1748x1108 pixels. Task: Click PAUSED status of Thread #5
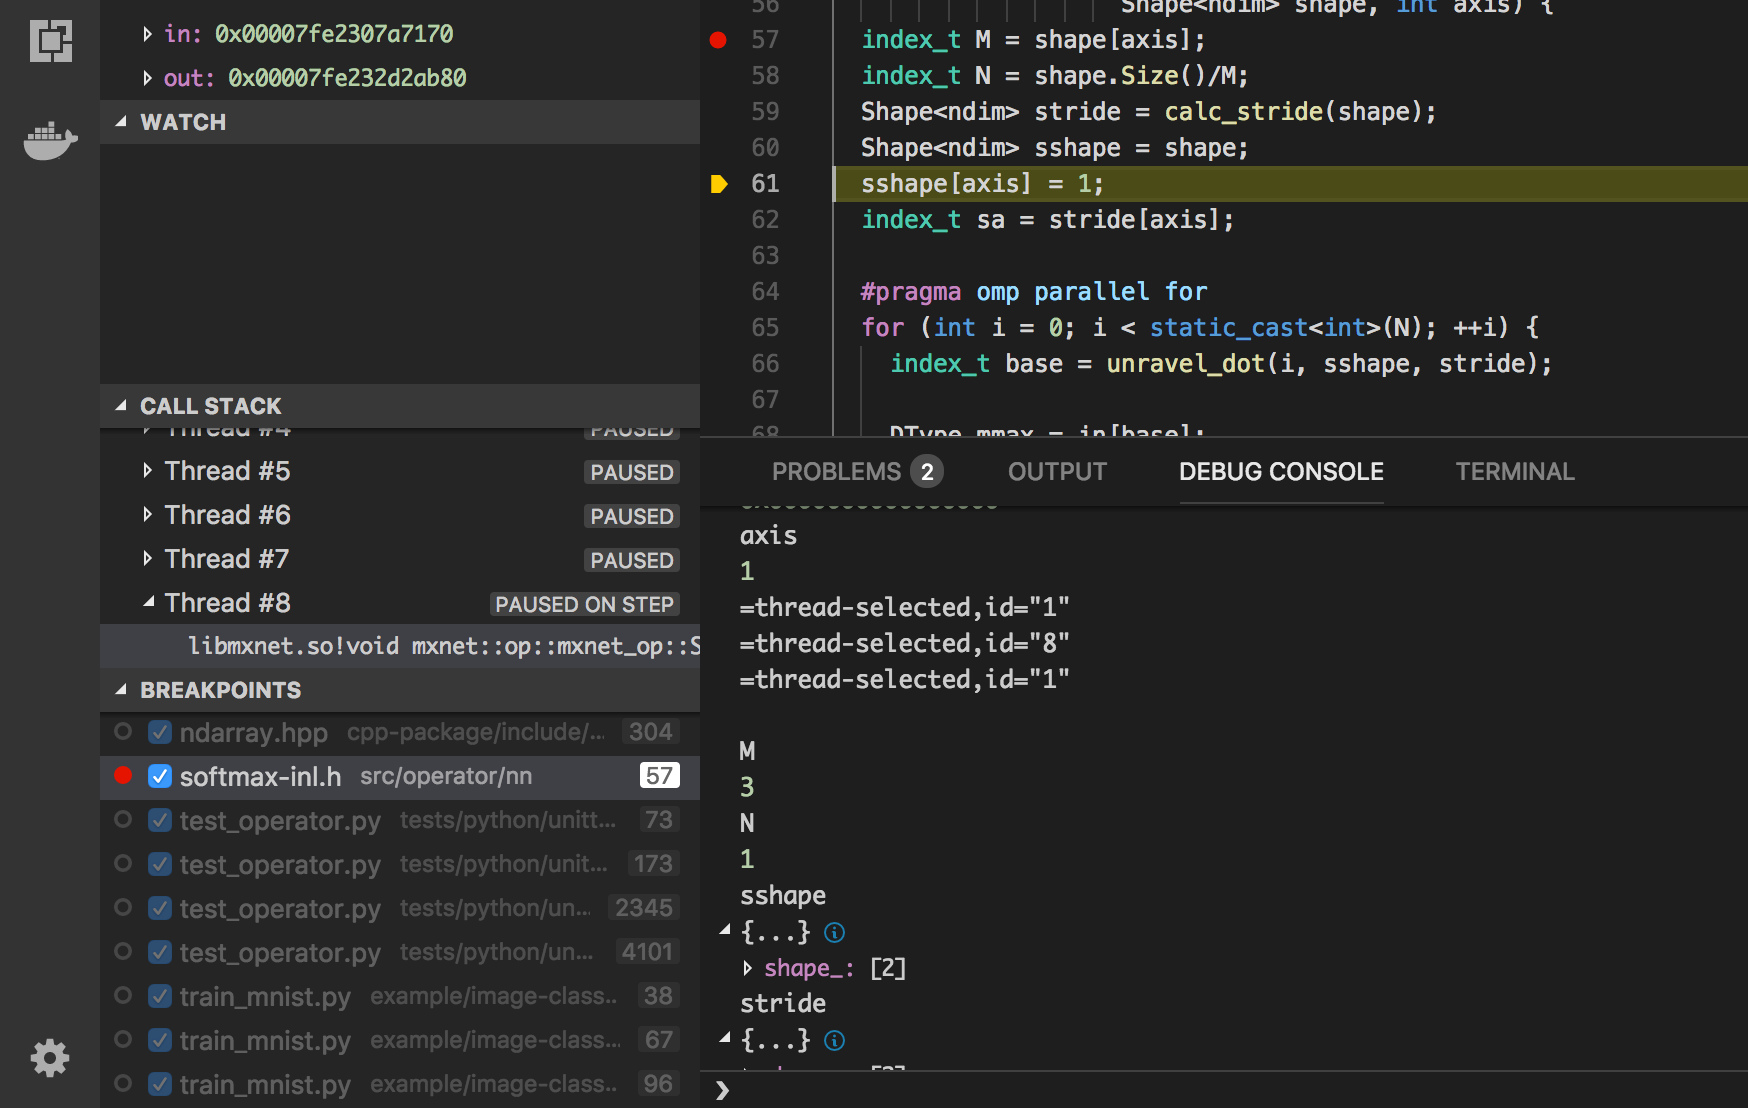click(632, 472)
